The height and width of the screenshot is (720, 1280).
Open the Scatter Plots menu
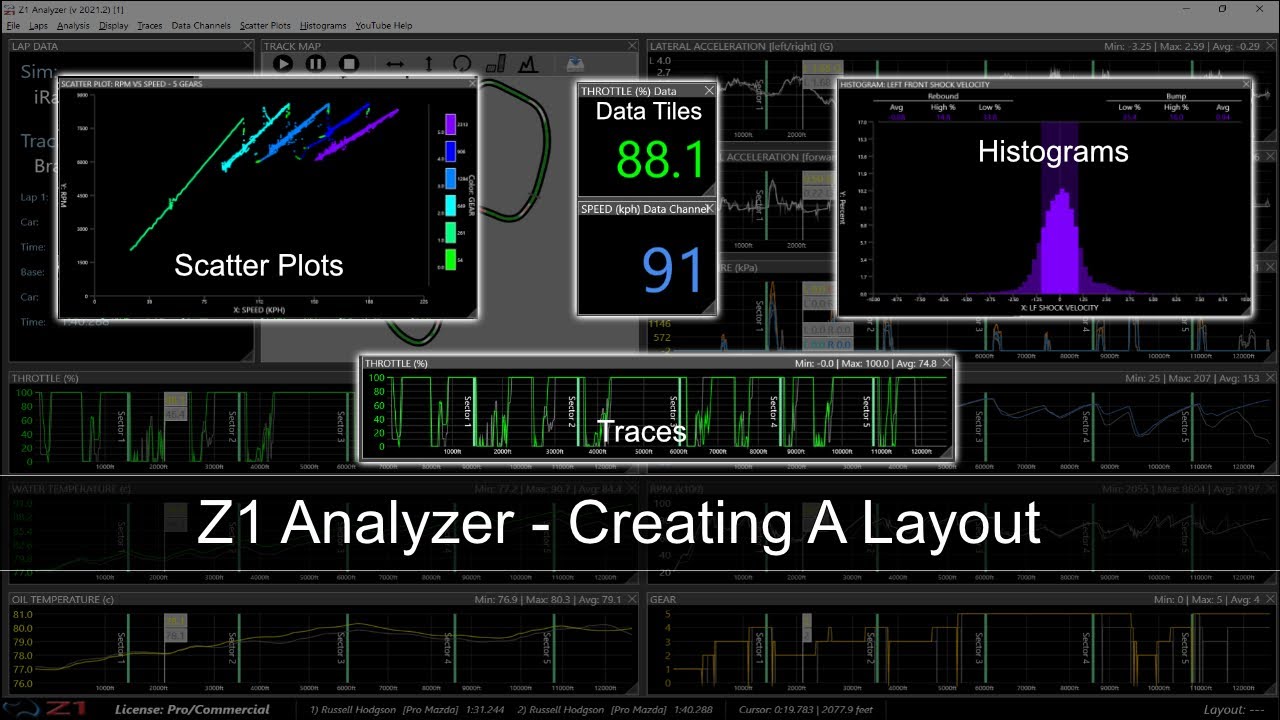[265, 25]
